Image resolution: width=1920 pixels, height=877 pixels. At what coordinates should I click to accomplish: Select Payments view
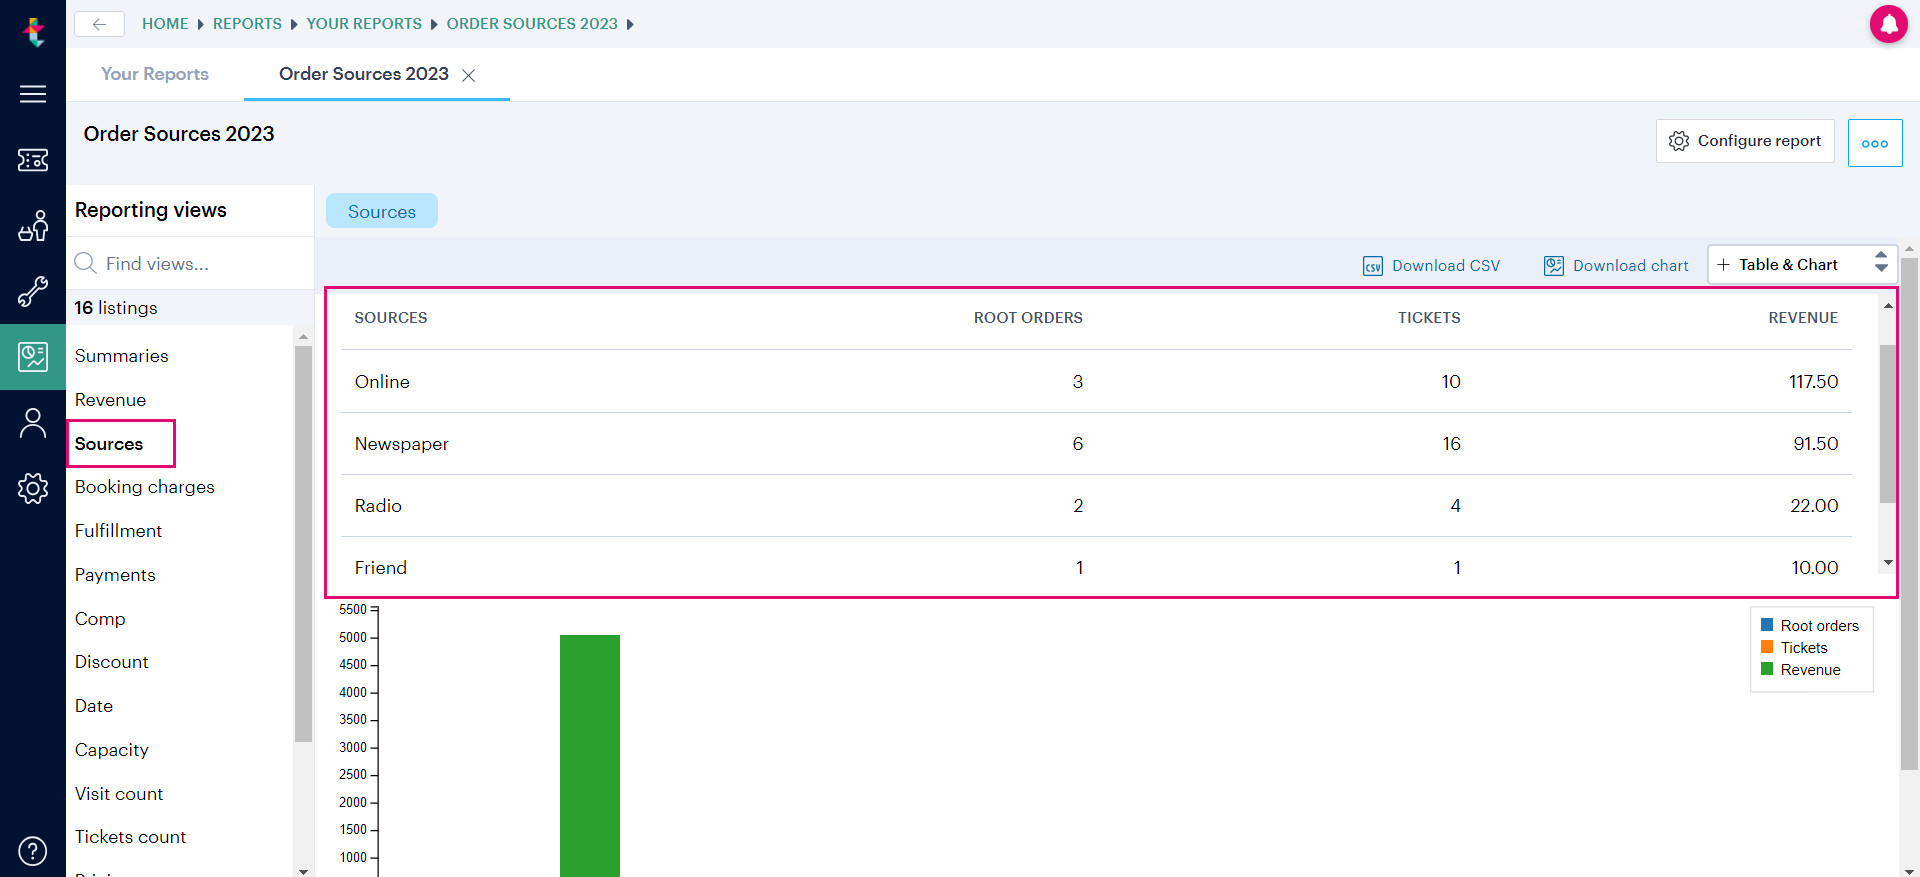115,575
